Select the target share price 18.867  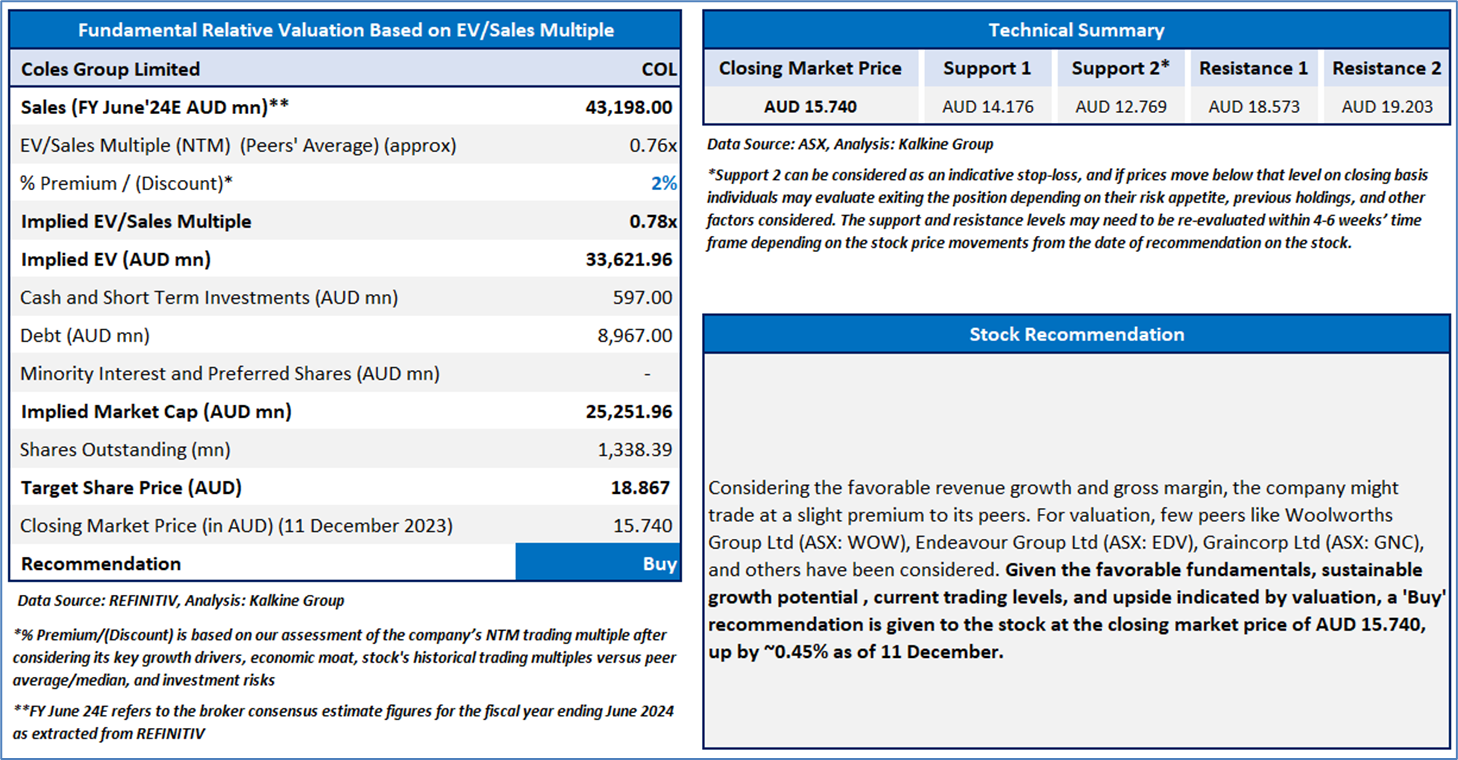pyautogui.click(x=641, y=487)
